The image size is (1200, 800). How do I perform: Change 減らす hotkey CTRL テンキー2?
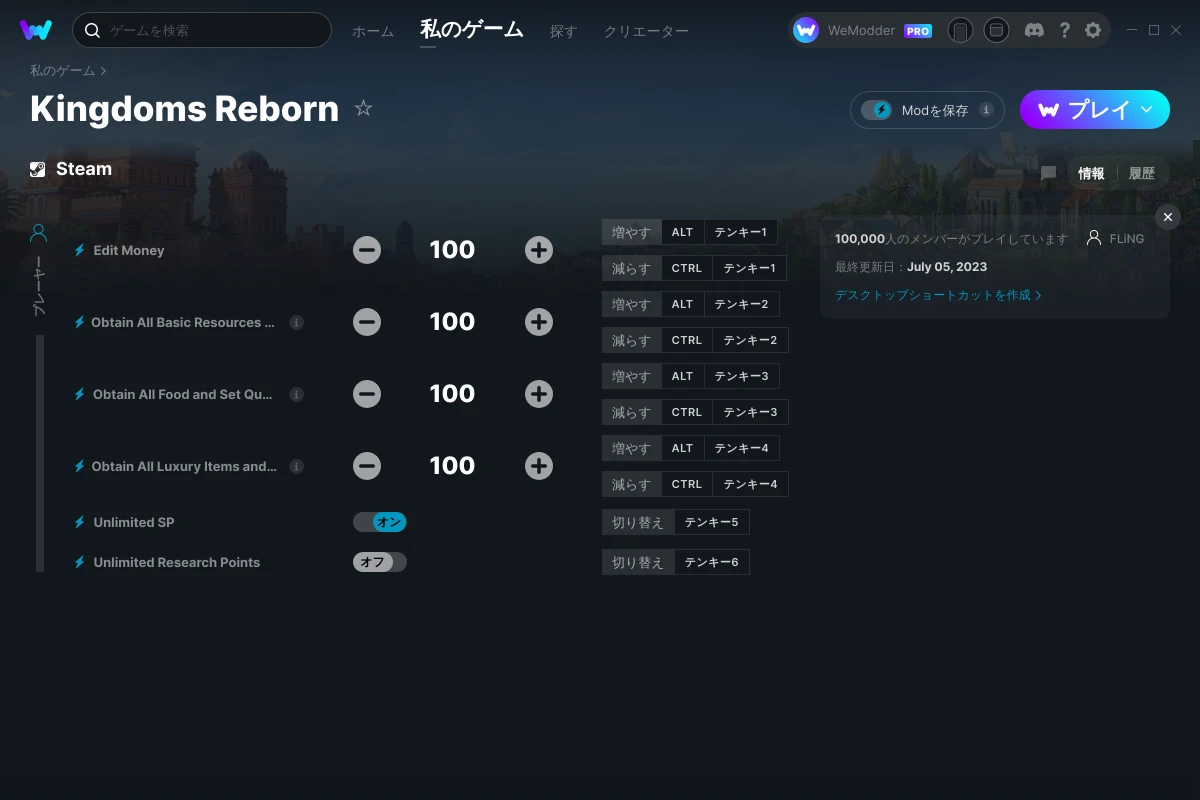[x=695, y=340]
